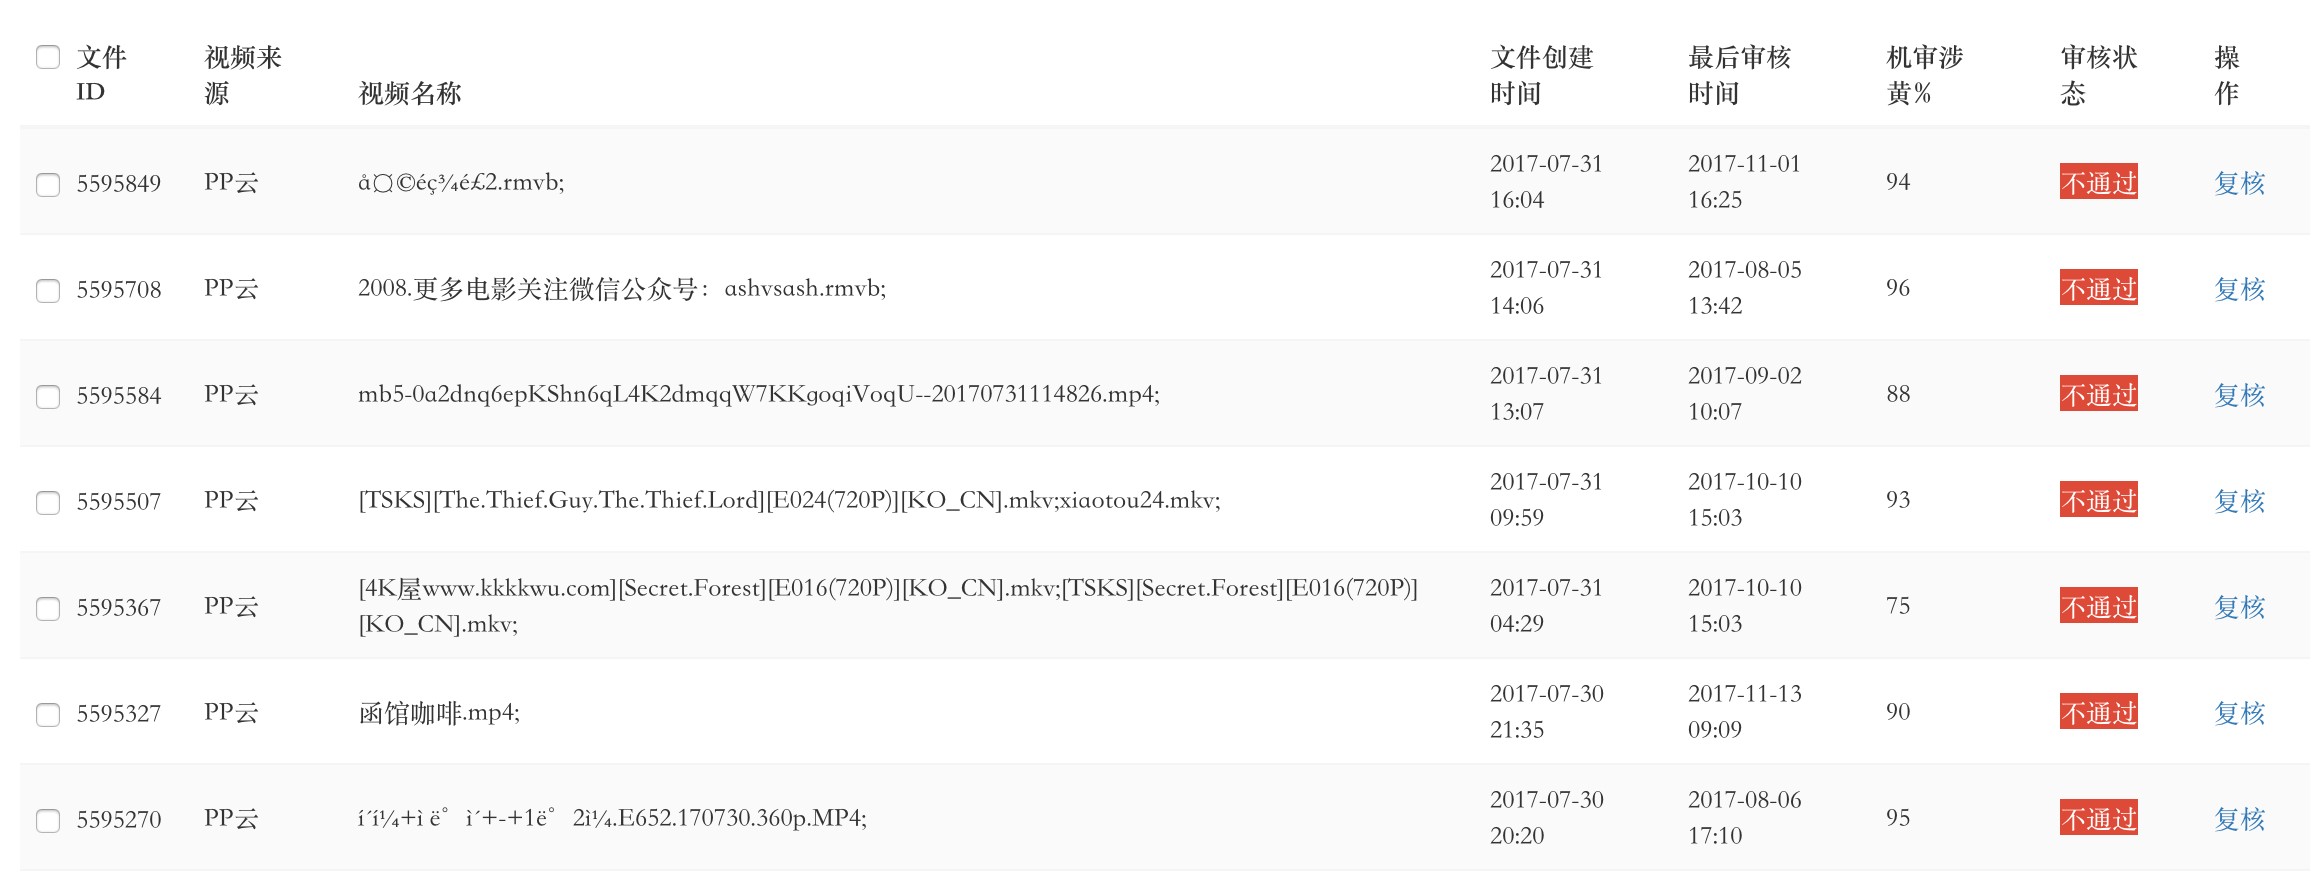Mark the checkbox for file 5595507
The height and width of the screenshot is (890, 2324).
click(x=48, y=503)
